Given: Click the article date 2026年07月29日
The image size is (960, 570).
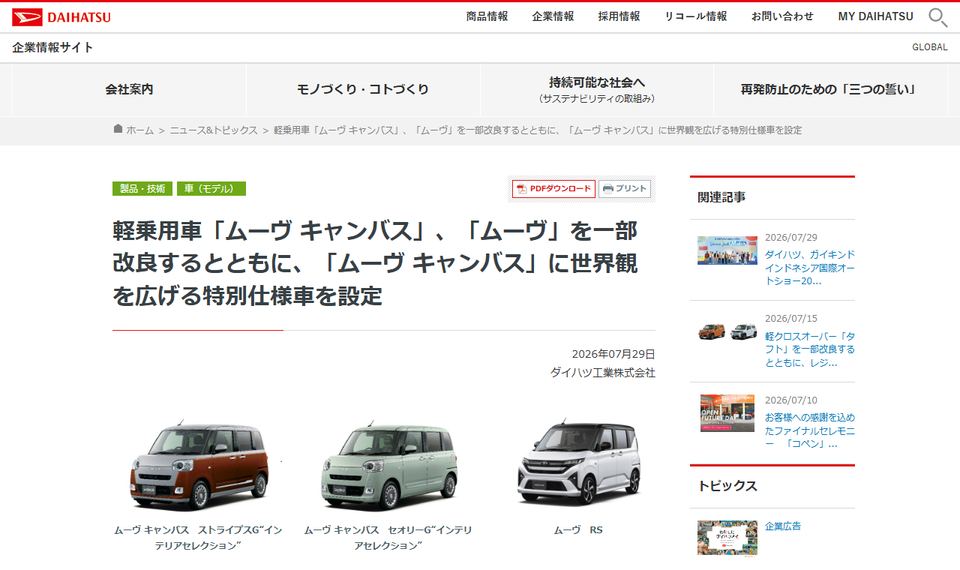Looking at the screenshot, I should click(x=613, y=354).
